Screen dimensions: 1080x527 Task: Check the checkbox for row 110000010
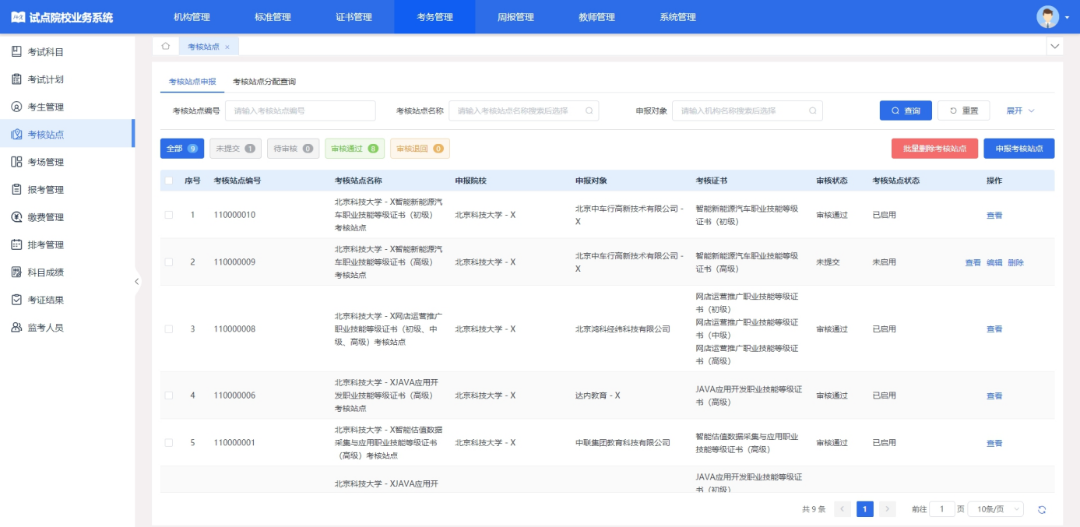pyautogui.click(x=169, y=215)
